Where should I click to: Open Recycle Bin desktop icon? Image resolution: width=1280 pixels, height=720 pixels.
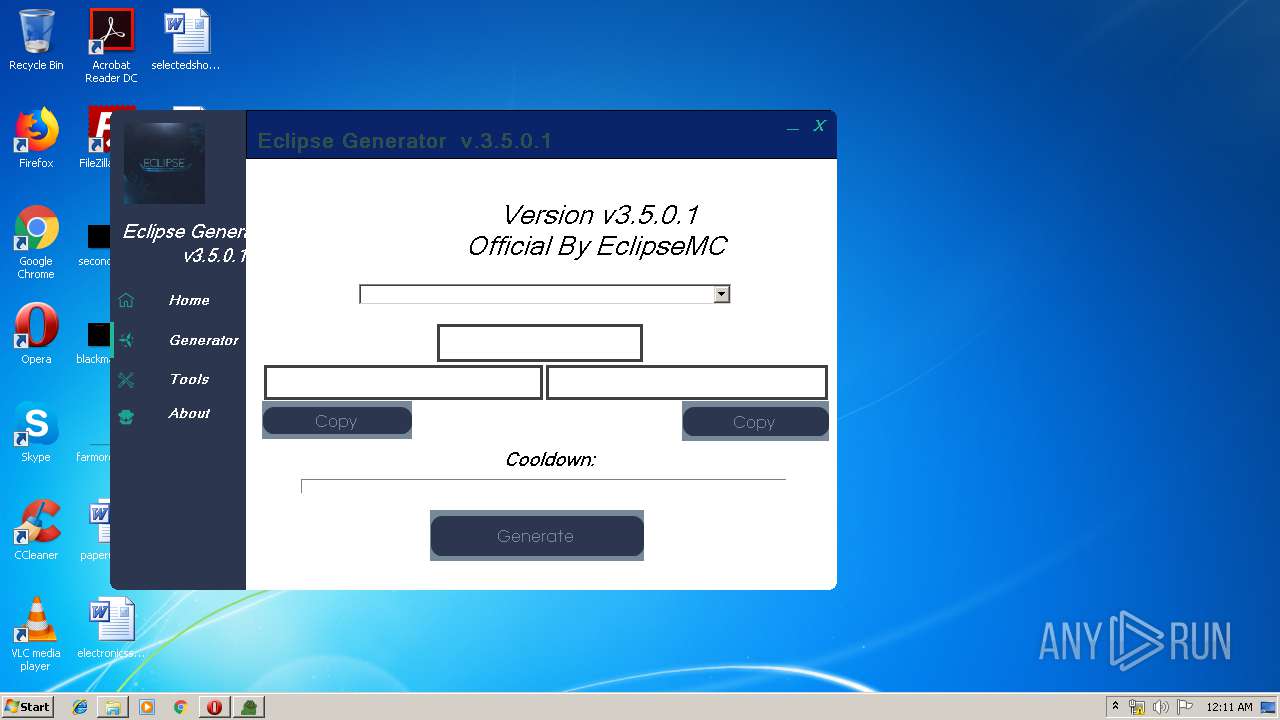36,40
